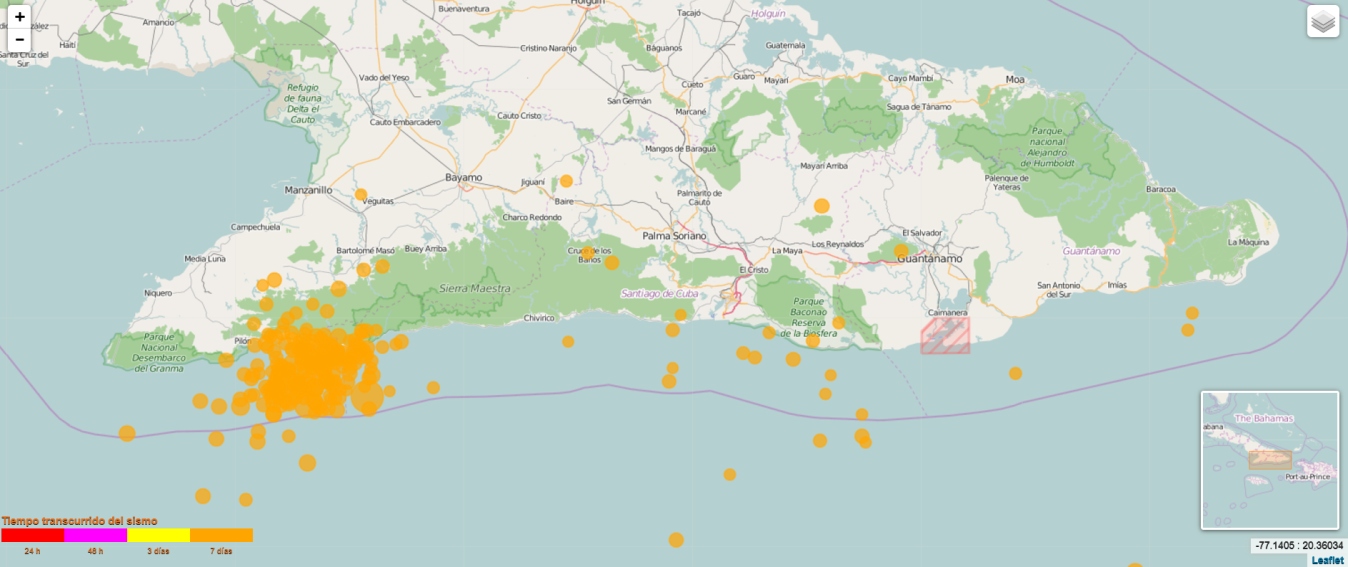This screenshot has width=1348, height=567.
Task: Click the San Antonio del Sur label
Action: click(1060, 290)
